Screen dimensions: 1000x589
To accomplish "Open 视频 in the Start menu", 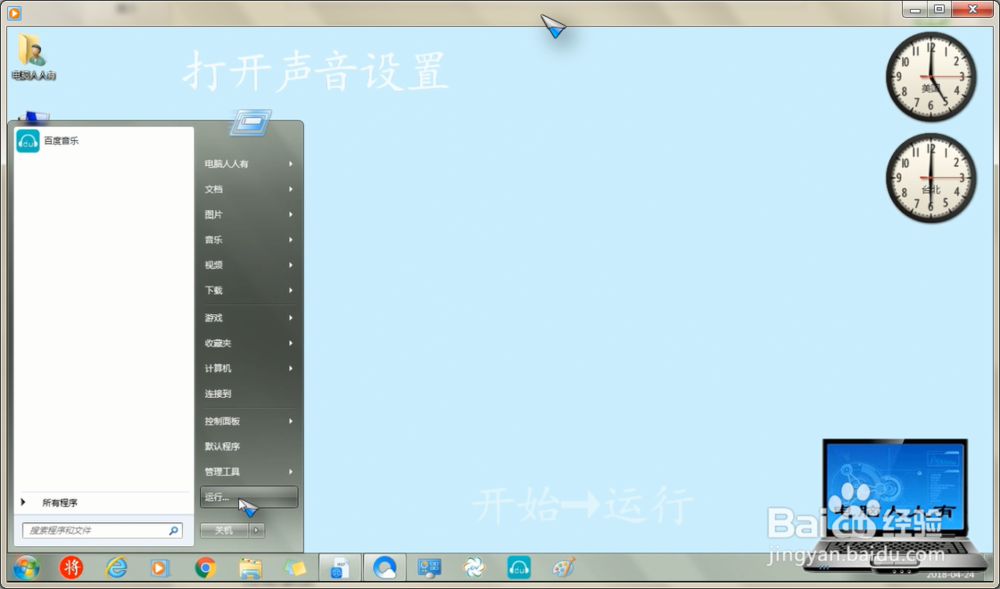I will [249, 265].
